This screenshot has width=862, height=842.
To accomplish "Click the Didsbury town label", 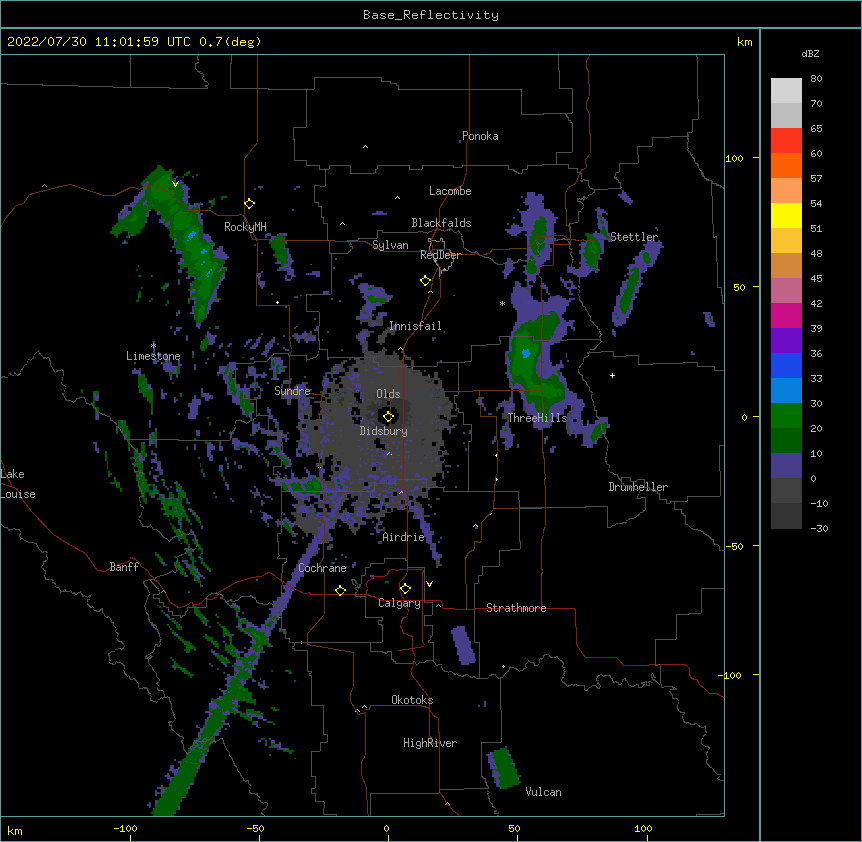I will tap(384, 431).
